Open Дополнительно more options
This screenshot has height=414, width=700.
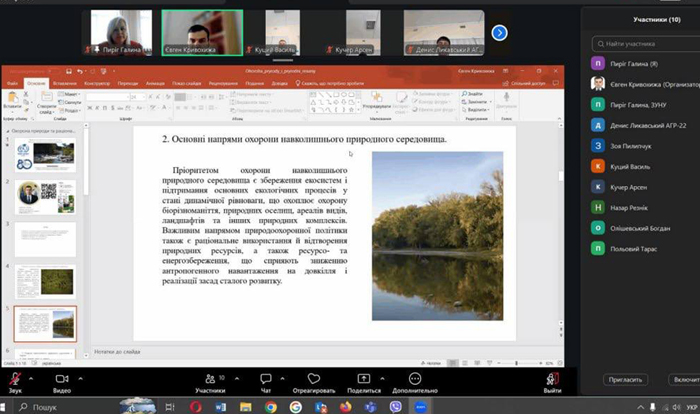415,383
